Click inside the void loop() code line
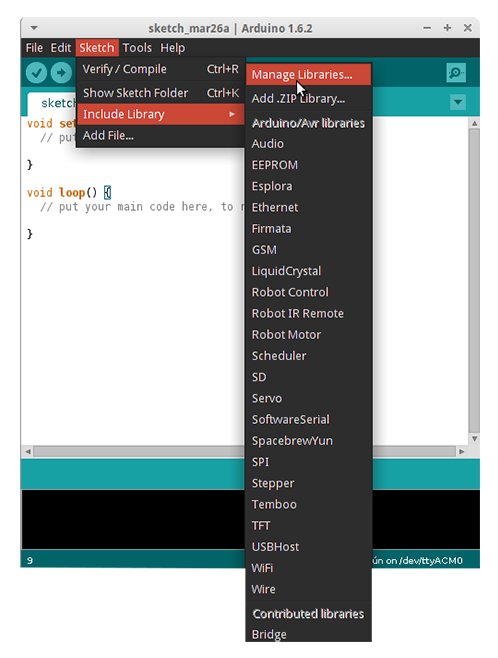 pos(69,193)
